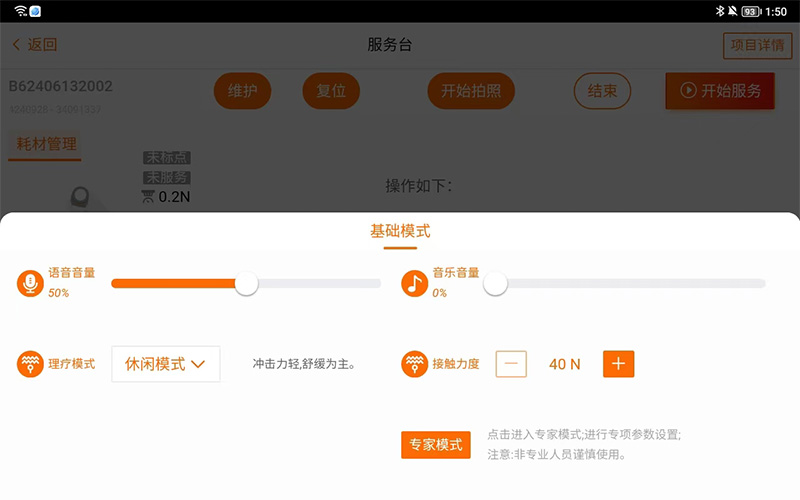Click the music volume slider handle
800x500 pixels.
(495, 284)
